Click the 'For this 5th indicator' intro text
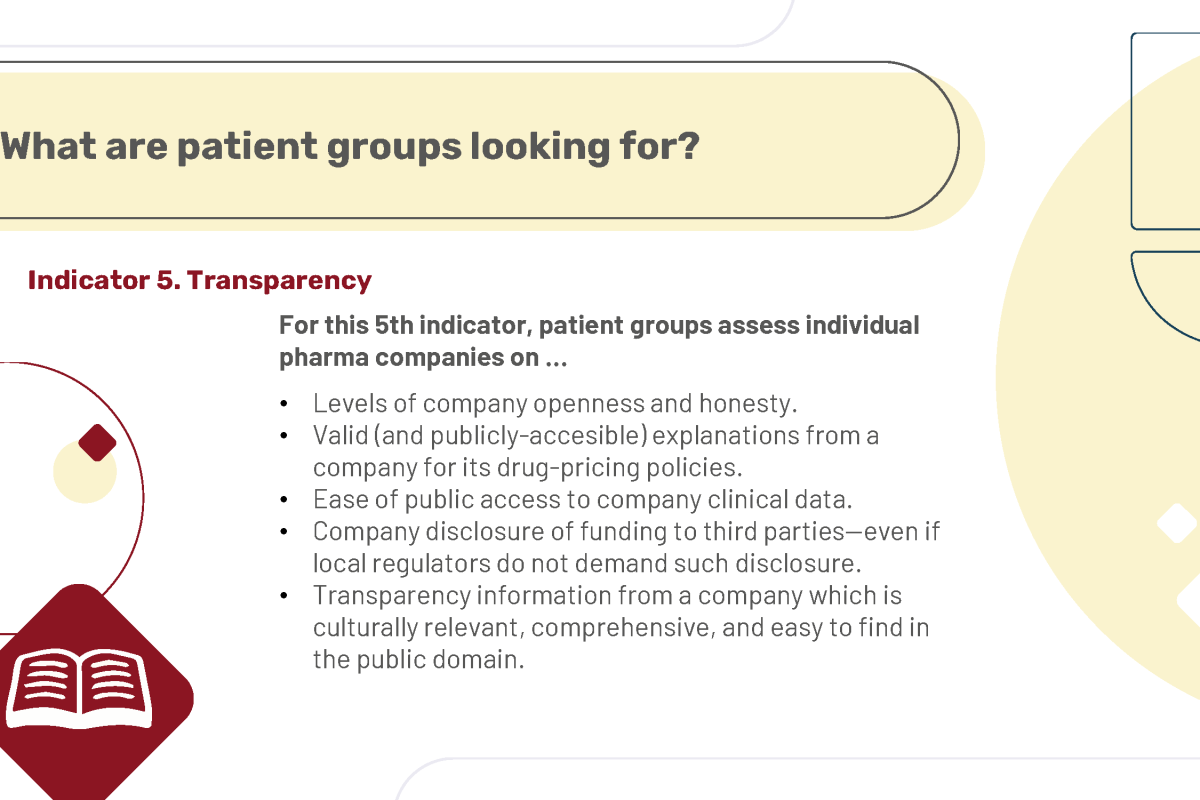Viewport: 1200px width, 800px height. [599, 341]
